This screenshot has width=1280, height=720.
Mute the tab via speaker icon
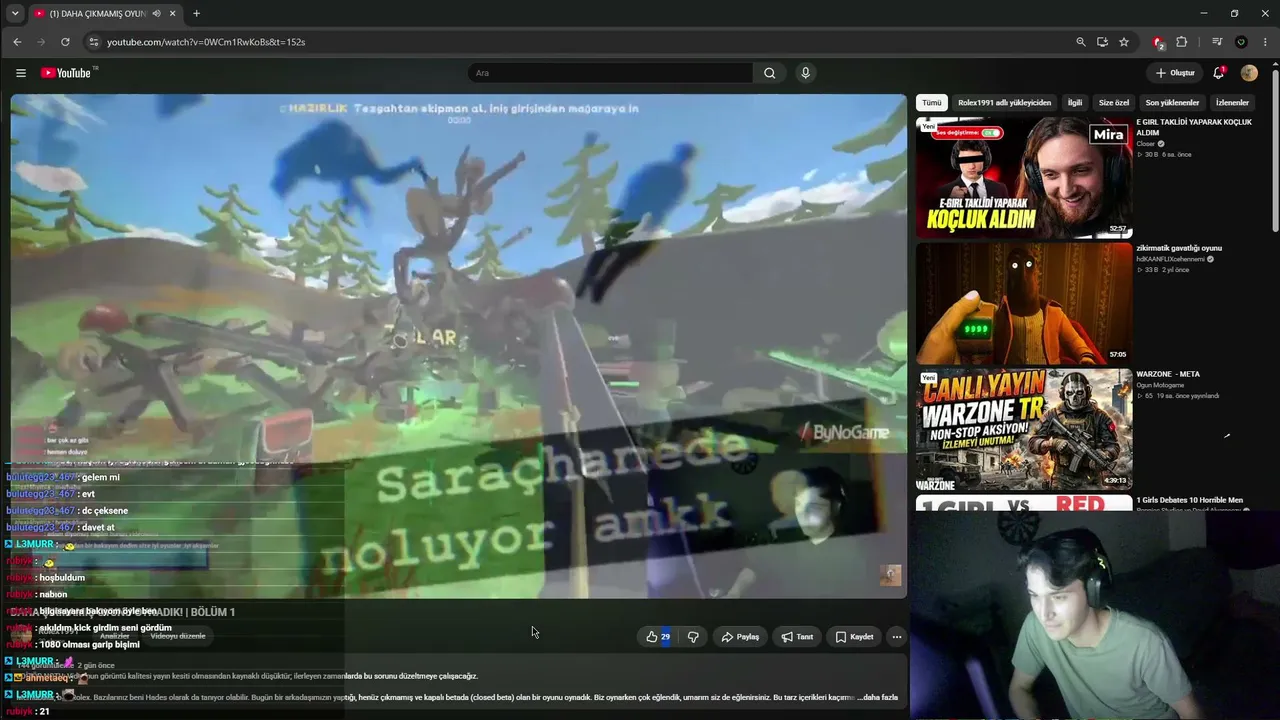[157, 14]
